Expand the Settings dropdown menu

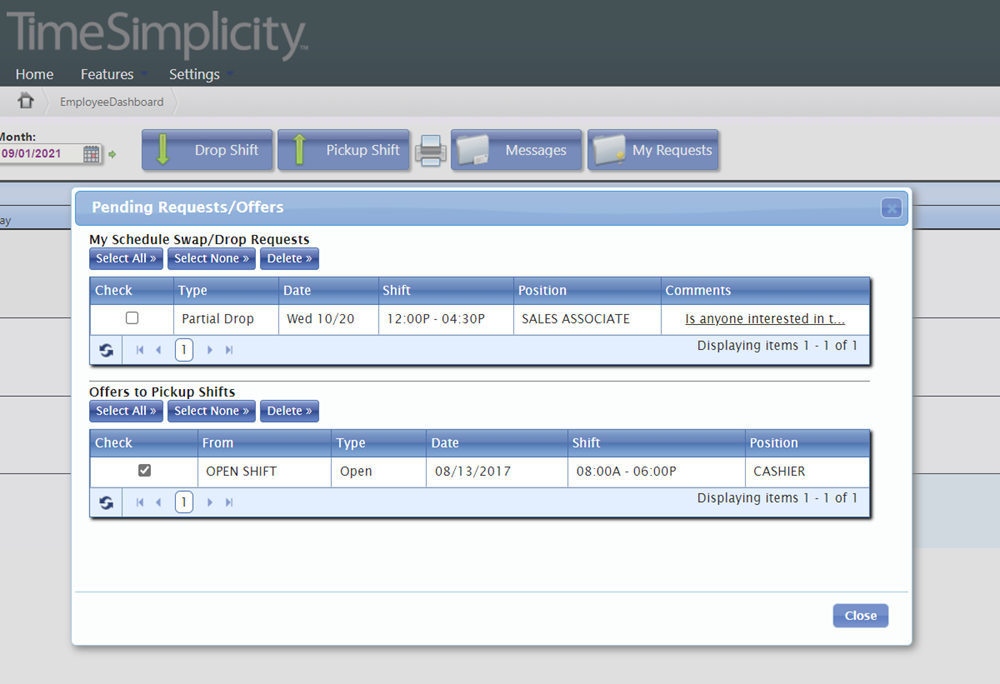(195, 74)
